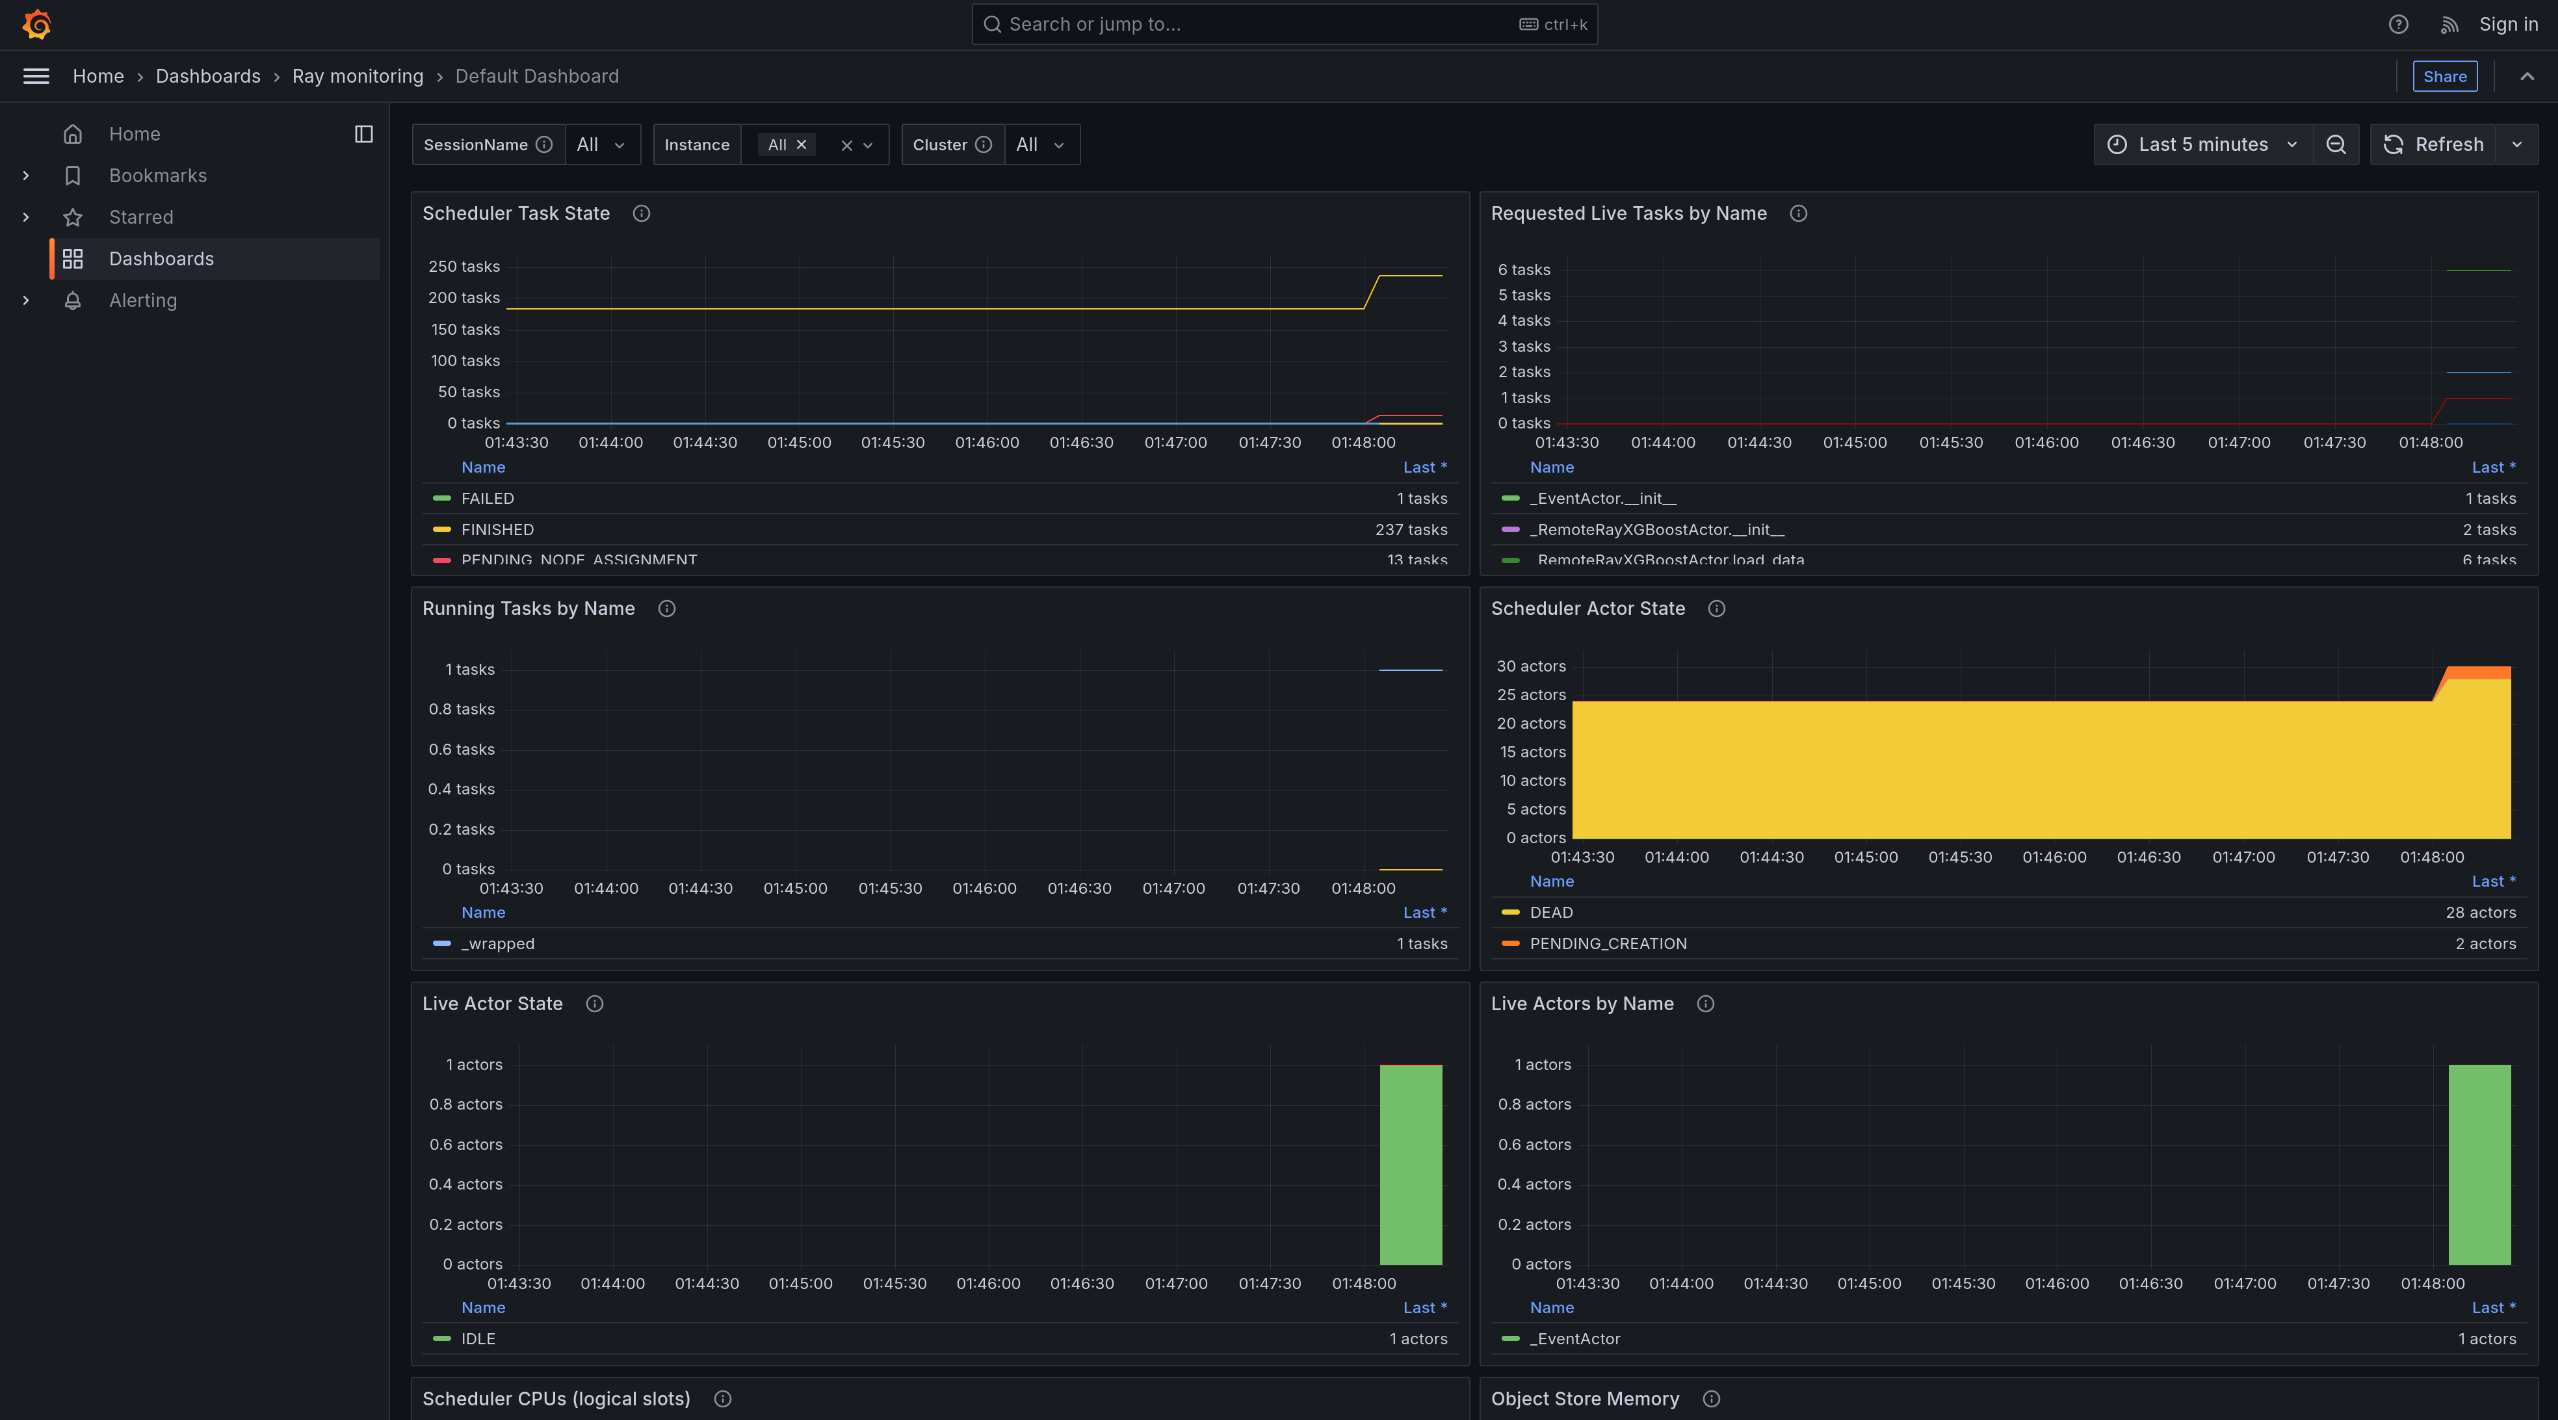Viewport: 2558px width, 1420px height.
Task: Show info for Live Actors by Name panel
Action: tap(1706, 1003)
